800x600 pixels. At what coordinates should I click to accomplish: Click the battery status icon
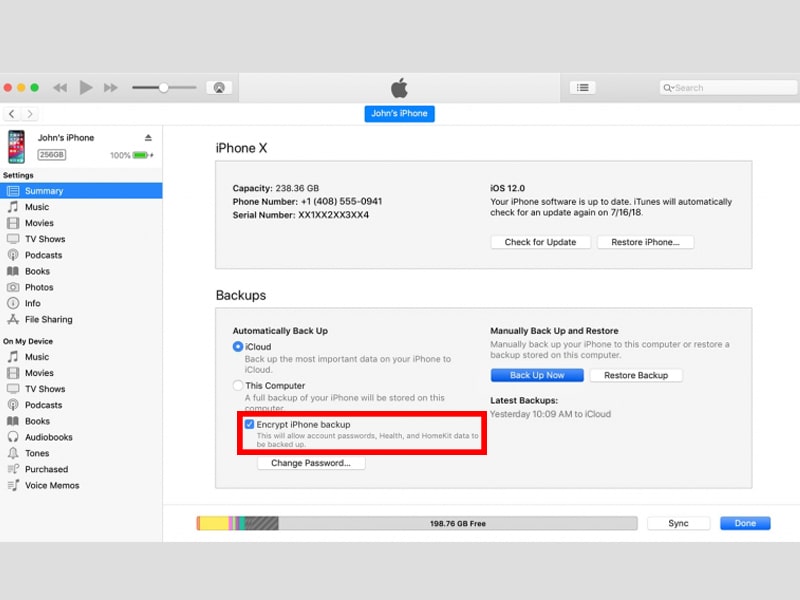click(x=142, y=155)
